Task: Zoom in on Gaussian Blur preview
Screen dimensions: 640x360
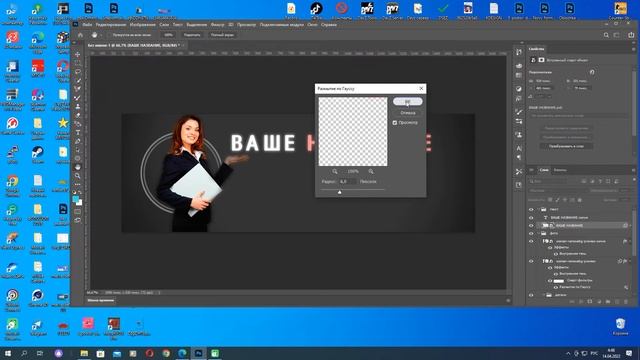Action: pyautogui.click(x=371, y=171)
